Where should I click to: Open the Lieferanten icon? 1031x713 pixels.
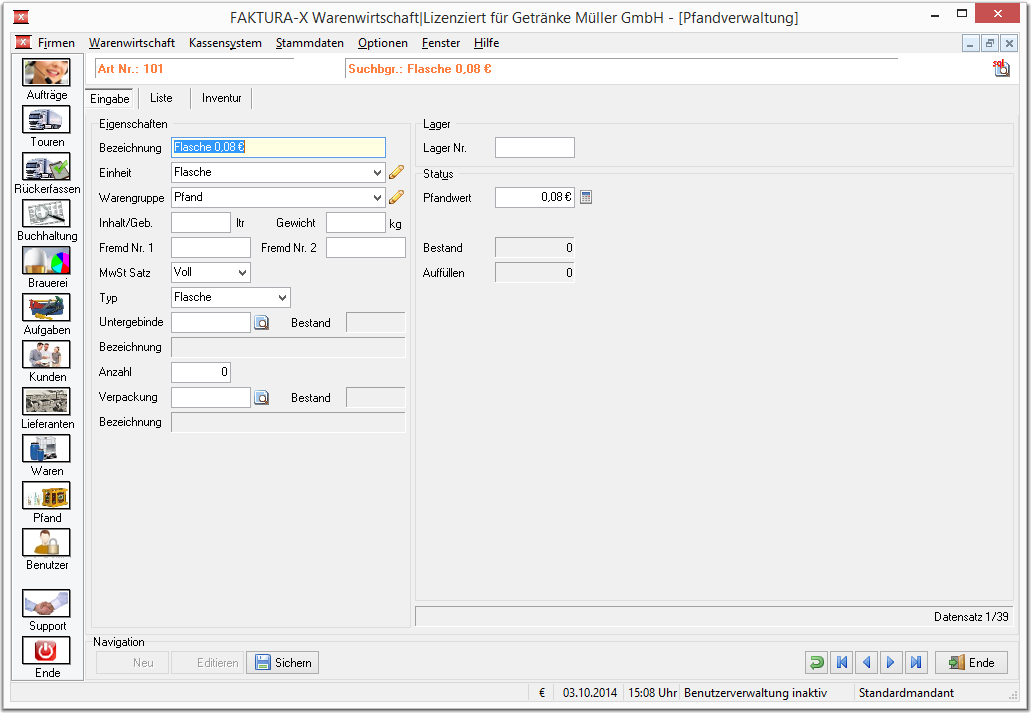pos(46,401)
